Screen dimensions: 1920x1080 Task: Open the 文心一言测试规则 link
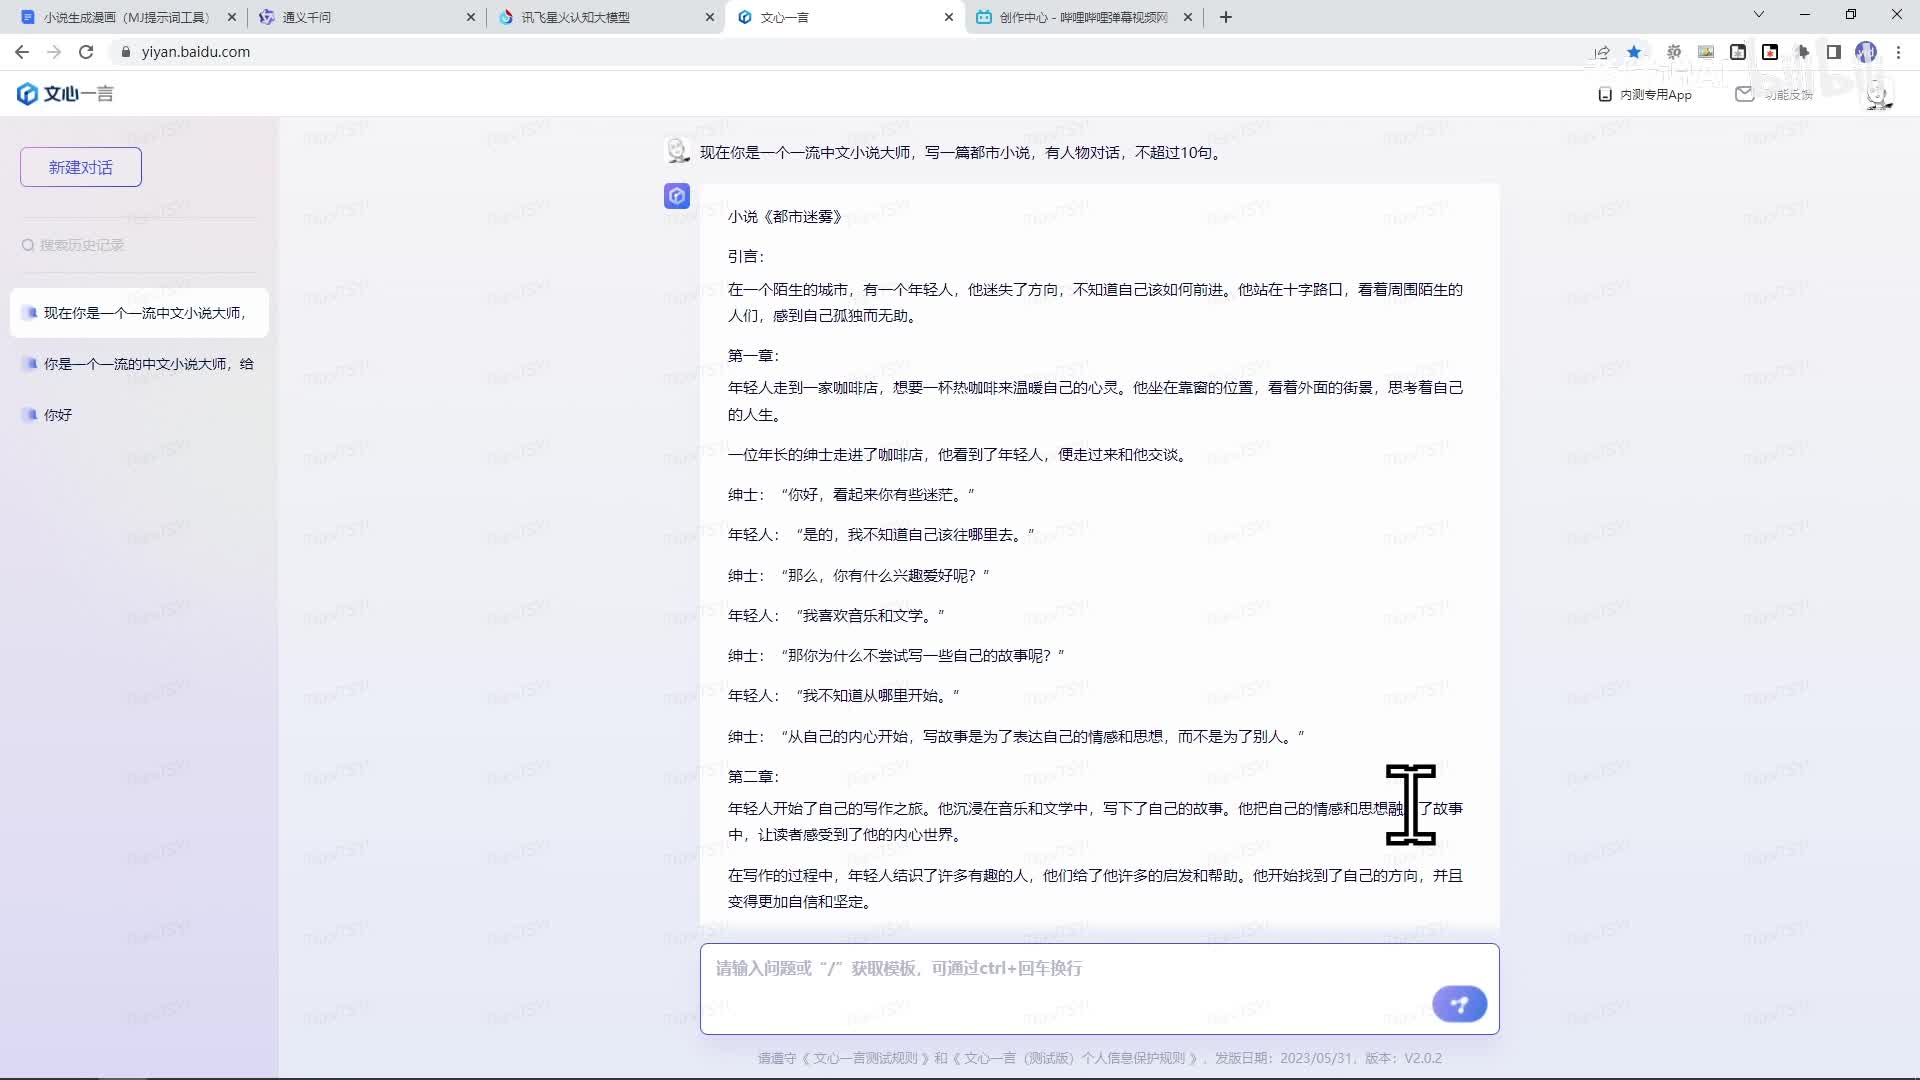[x=865, y=1058]
